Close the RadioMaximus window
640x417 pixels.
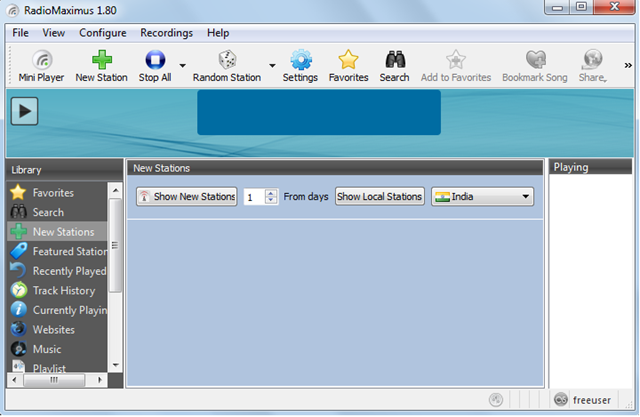(614, 7)
